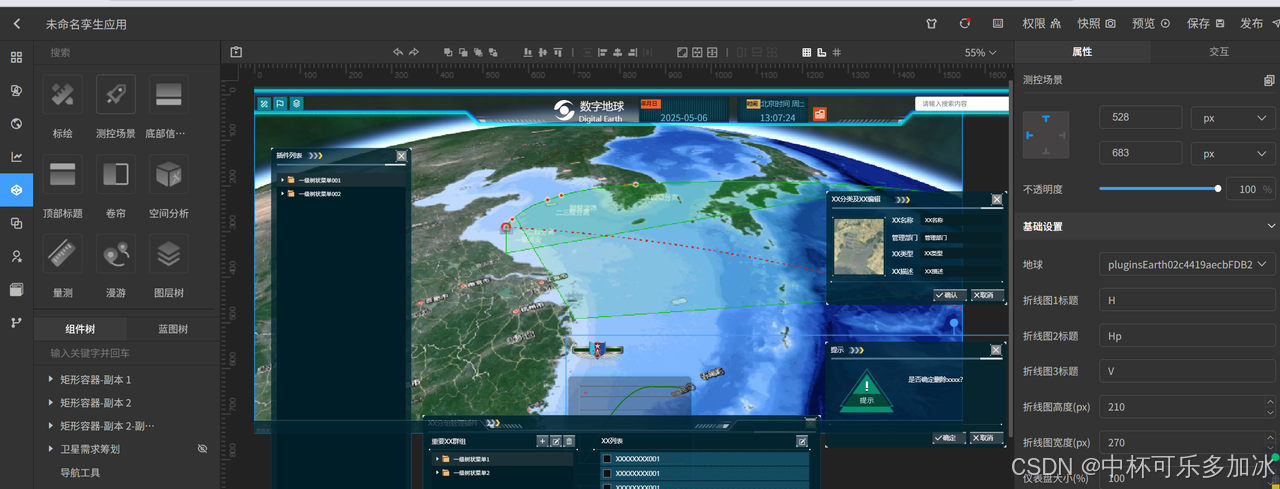
Task: Open the branch icon in sidebar
Action: tap(16, 322)
